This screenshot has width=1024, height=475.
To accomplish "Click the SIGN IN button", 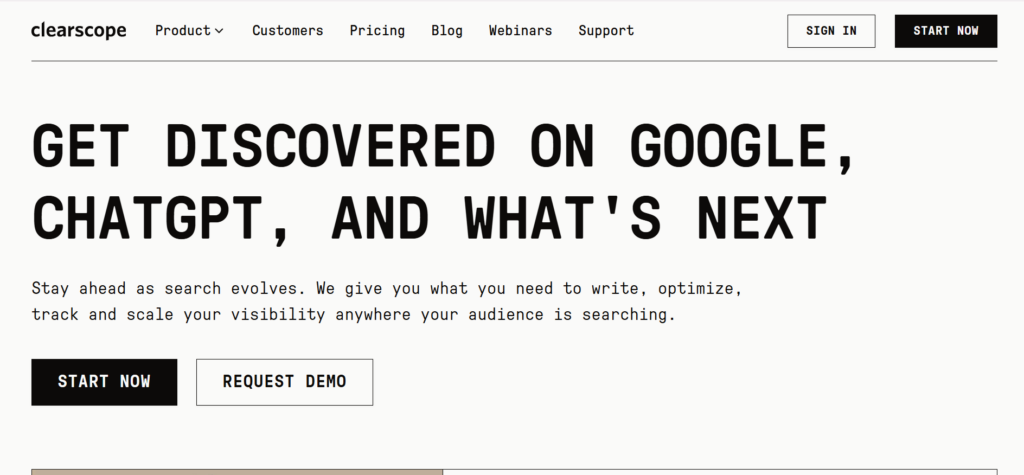I will pos(831,31).
